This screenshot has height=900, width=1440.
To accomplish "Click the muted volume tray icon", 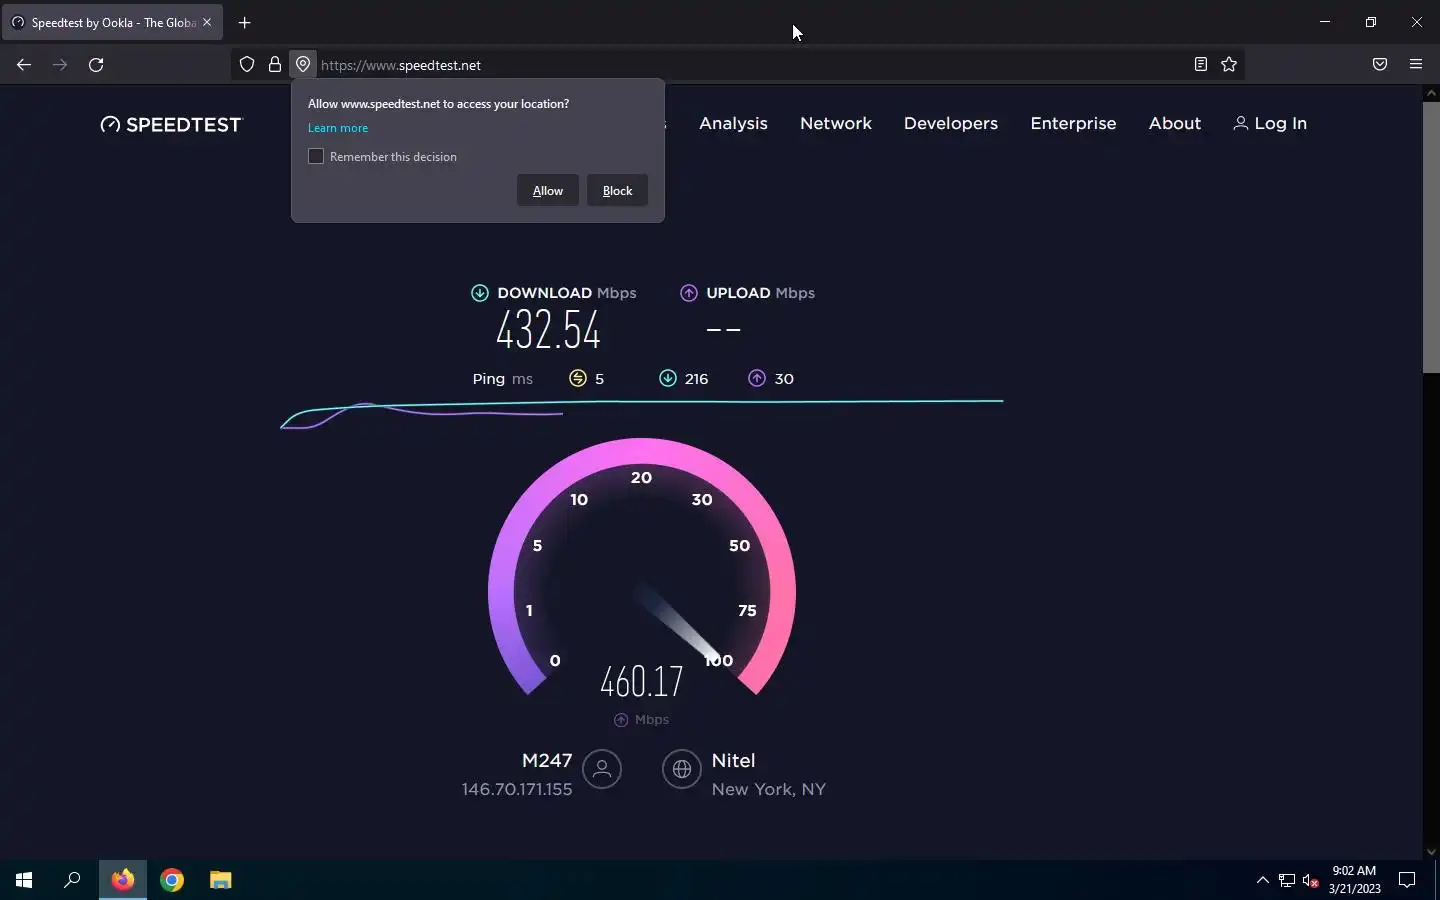I will (x=1310, y=880).
